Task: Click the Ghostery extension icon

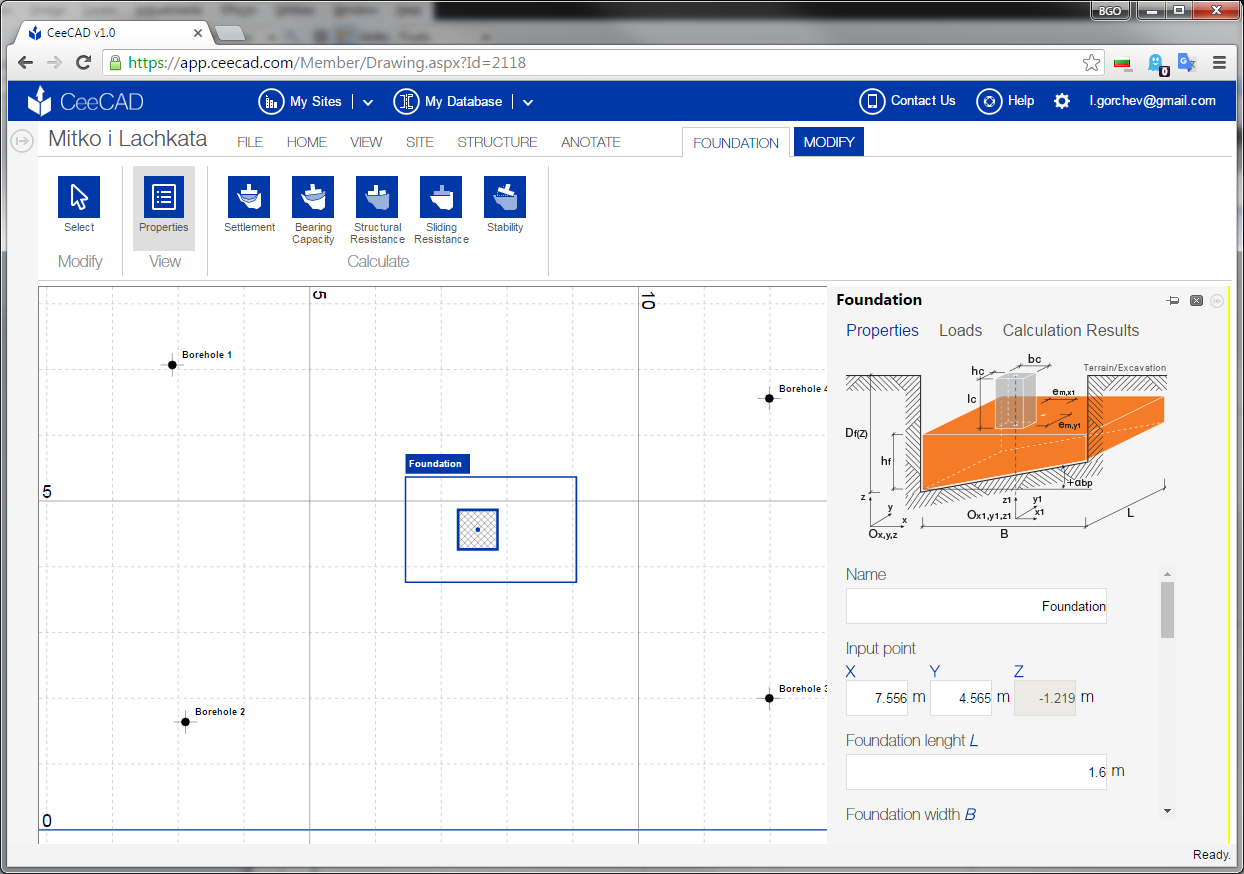Action: tap(1157, 63)
